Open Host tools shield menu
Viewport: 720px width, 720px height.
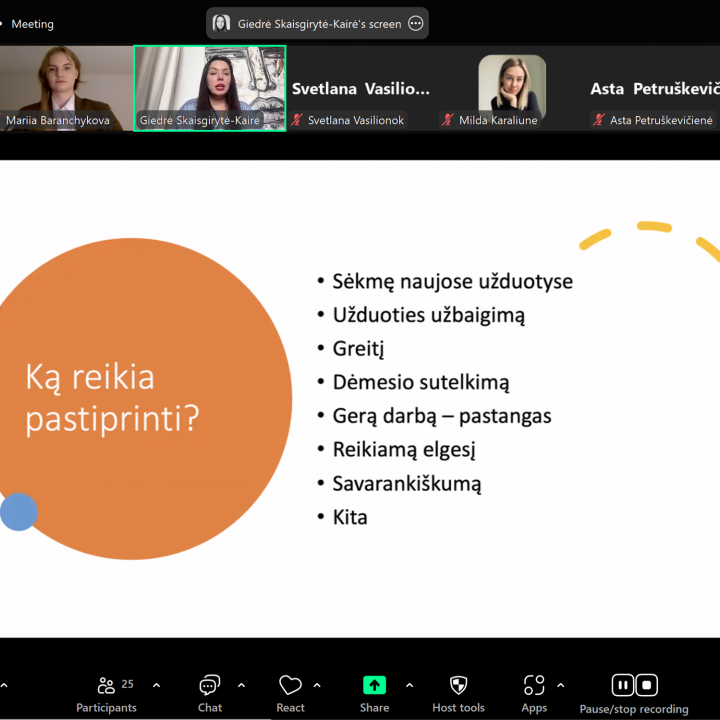458,694
